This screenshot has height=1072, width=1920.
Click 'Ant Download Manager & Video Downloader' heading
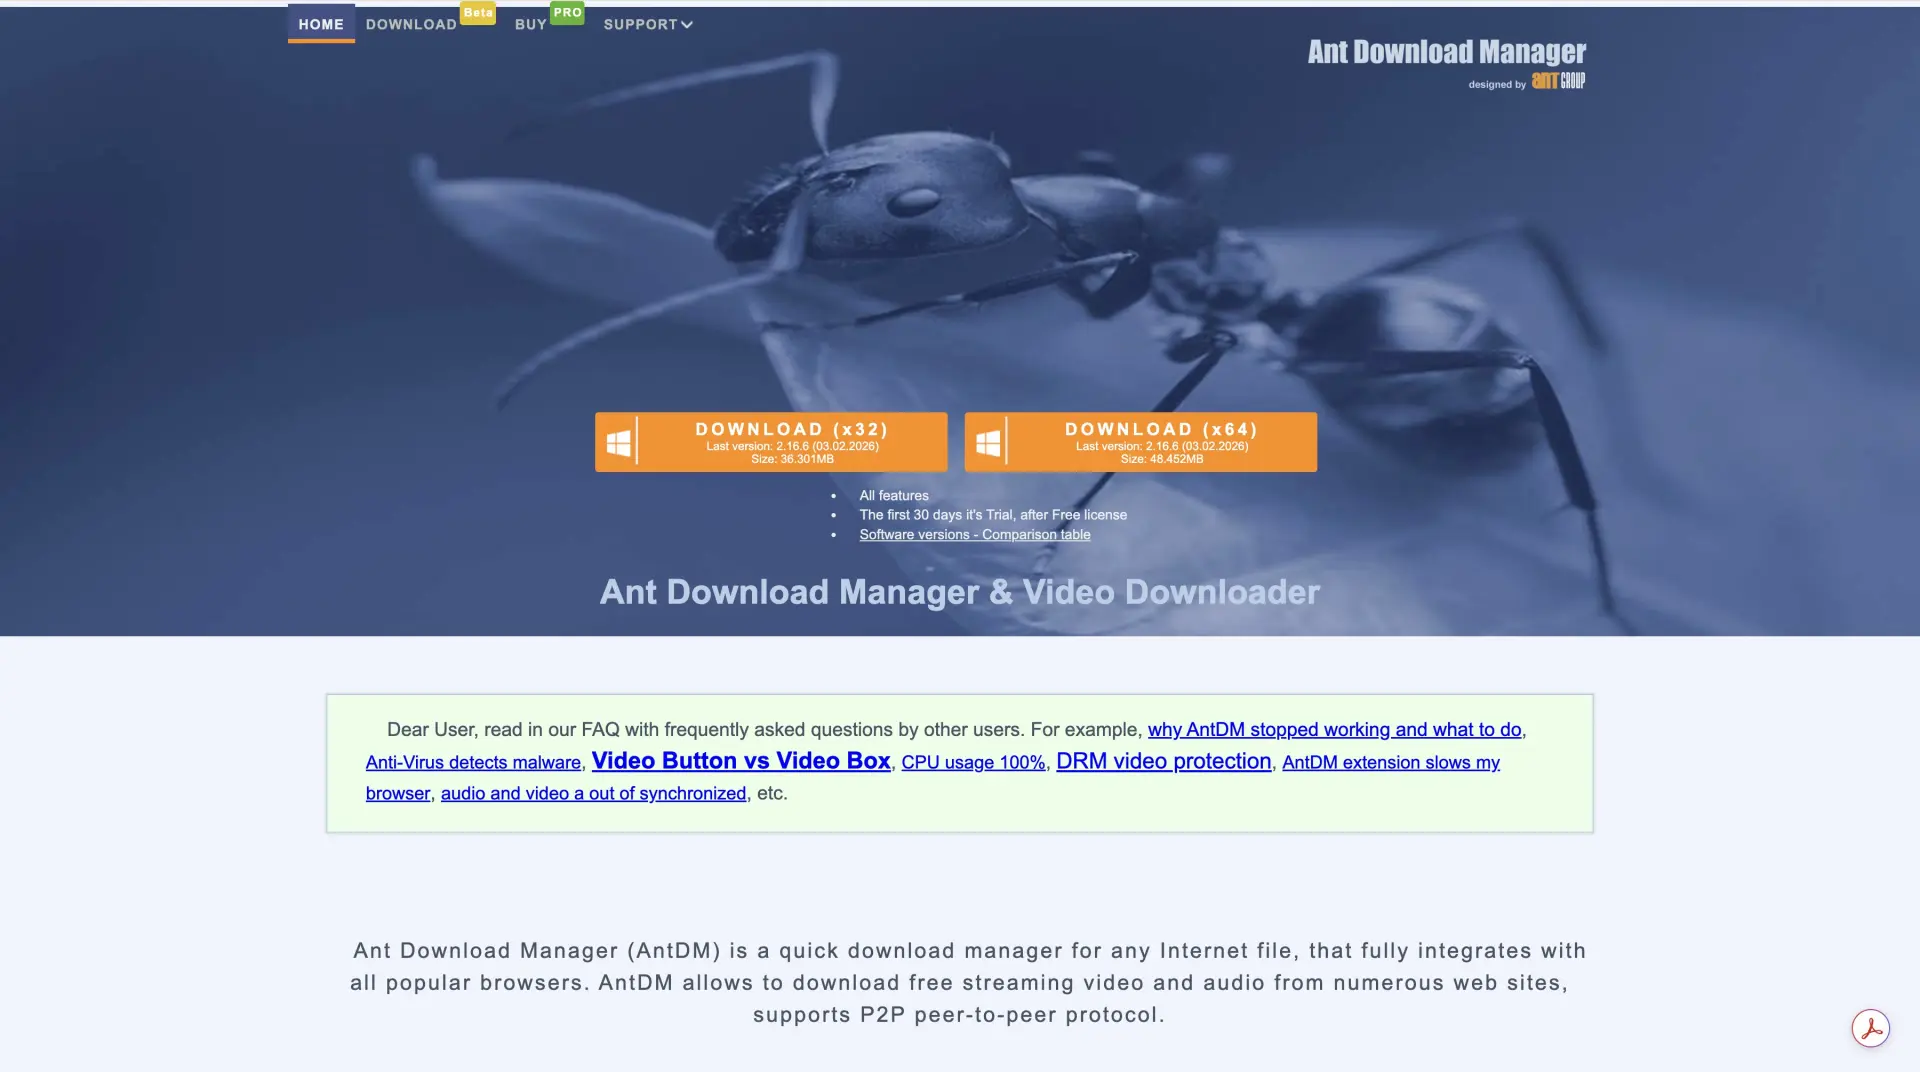pyautogui.click(x=960, y=592)
